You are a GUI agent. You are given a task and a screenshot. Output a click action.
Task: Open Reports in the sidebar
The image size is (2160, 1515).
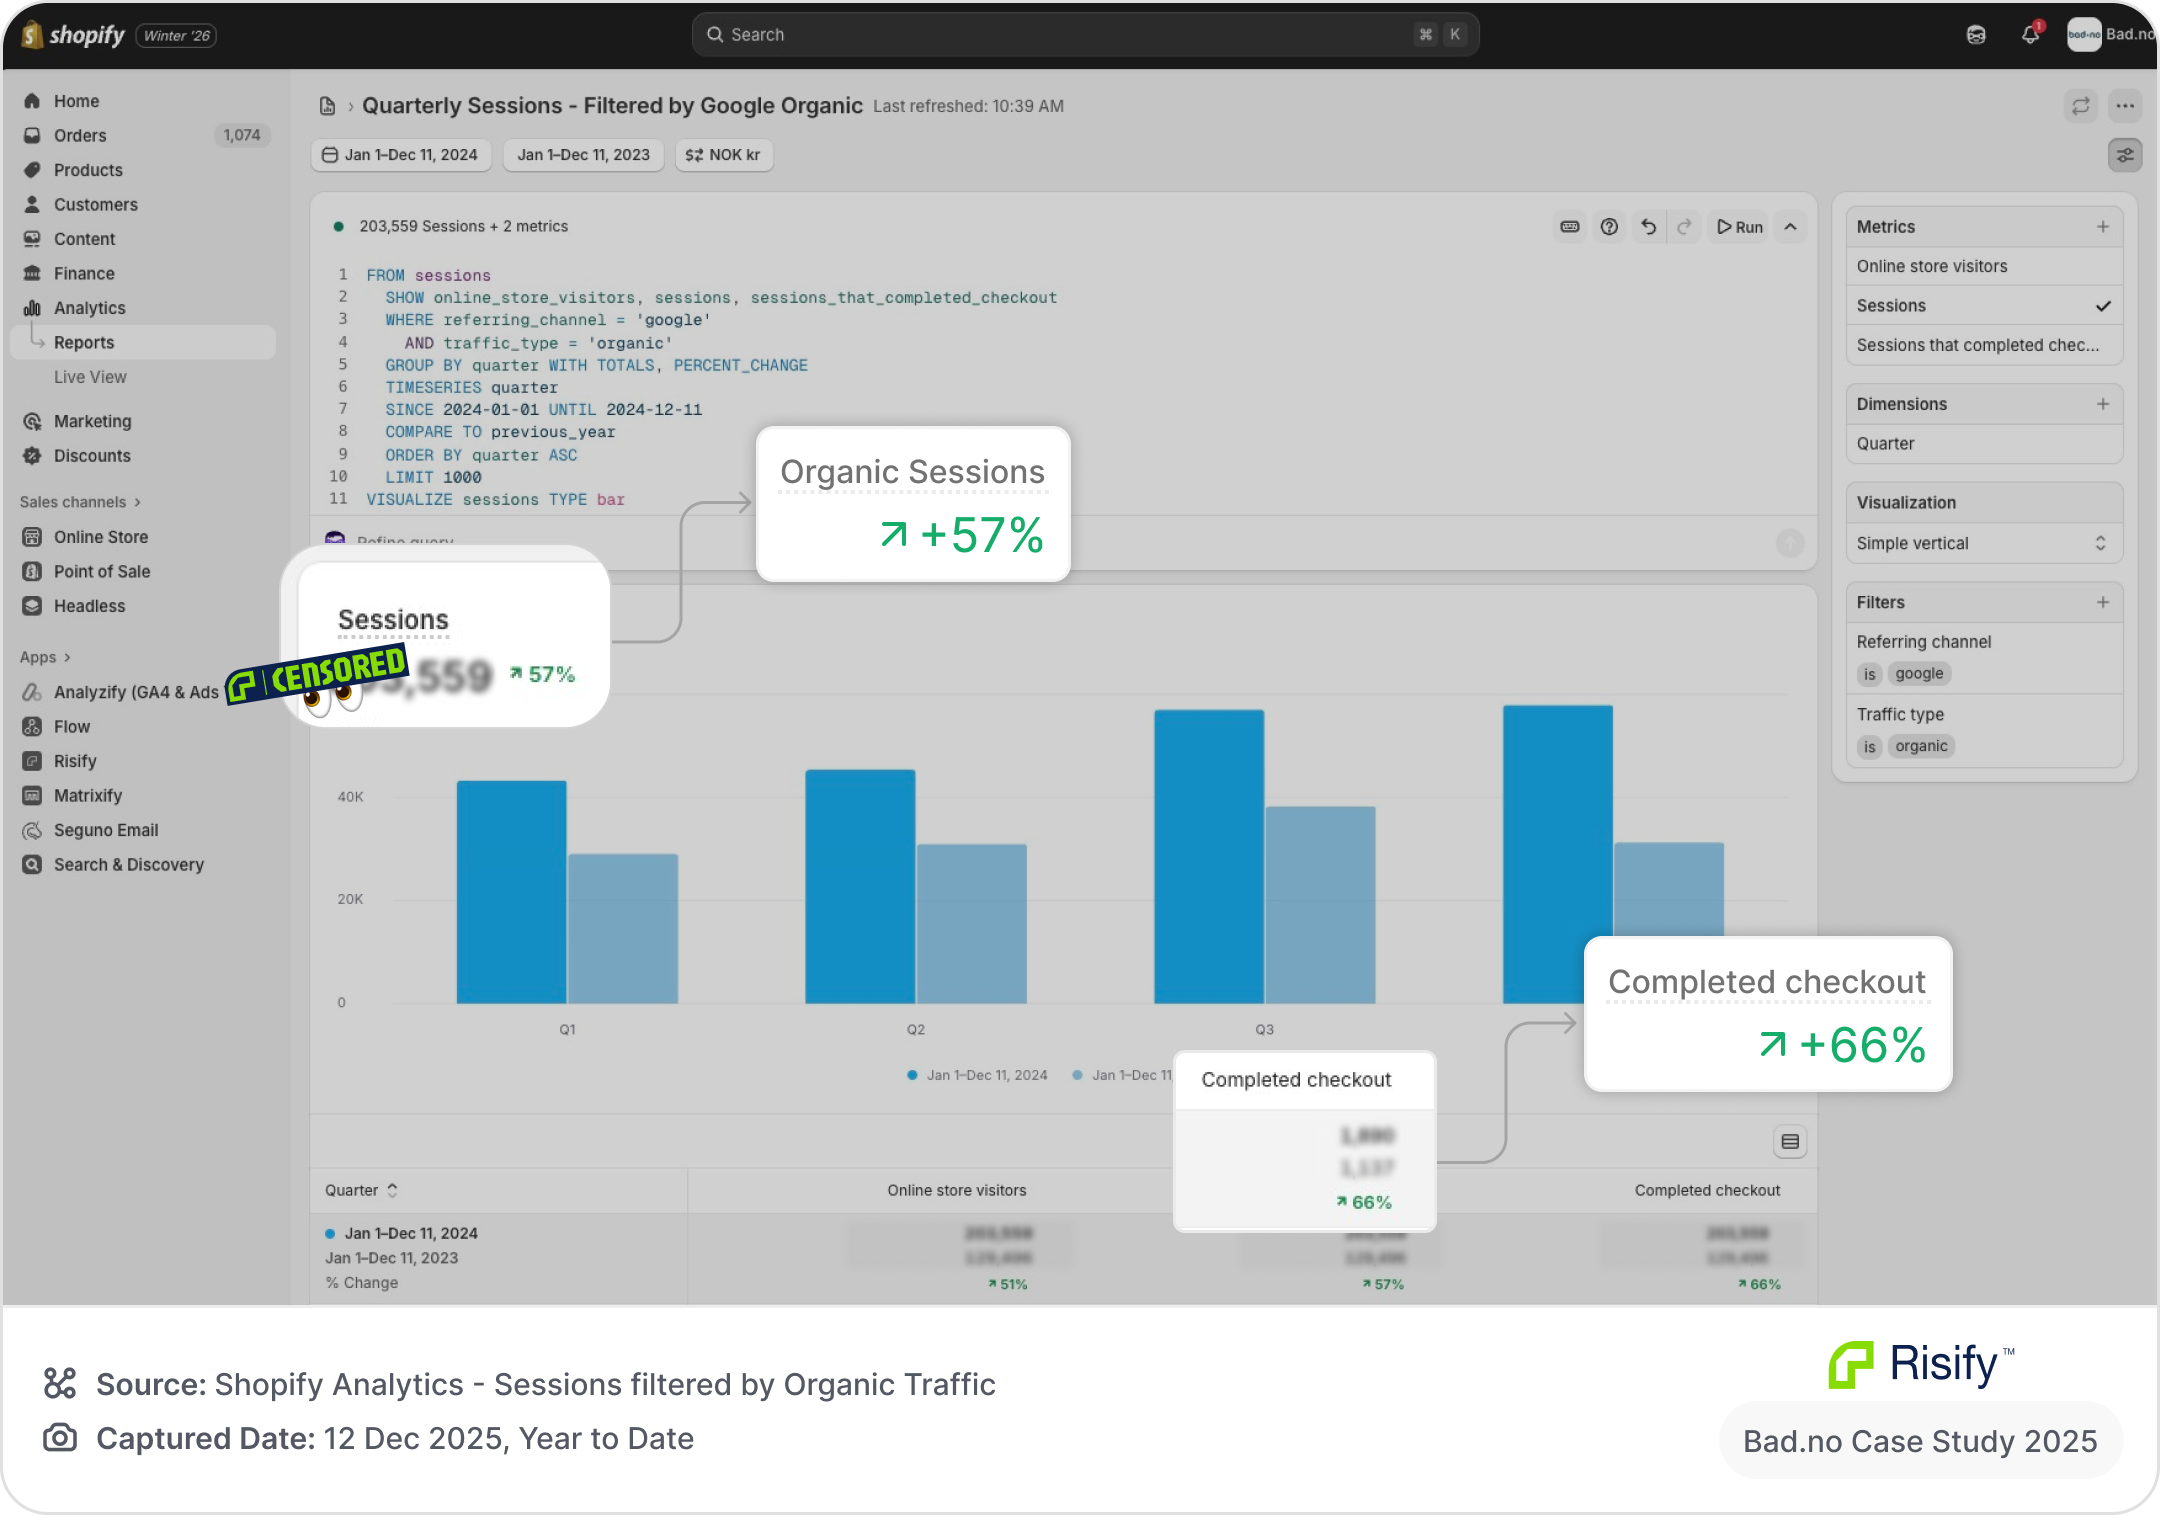coord(84,342)
